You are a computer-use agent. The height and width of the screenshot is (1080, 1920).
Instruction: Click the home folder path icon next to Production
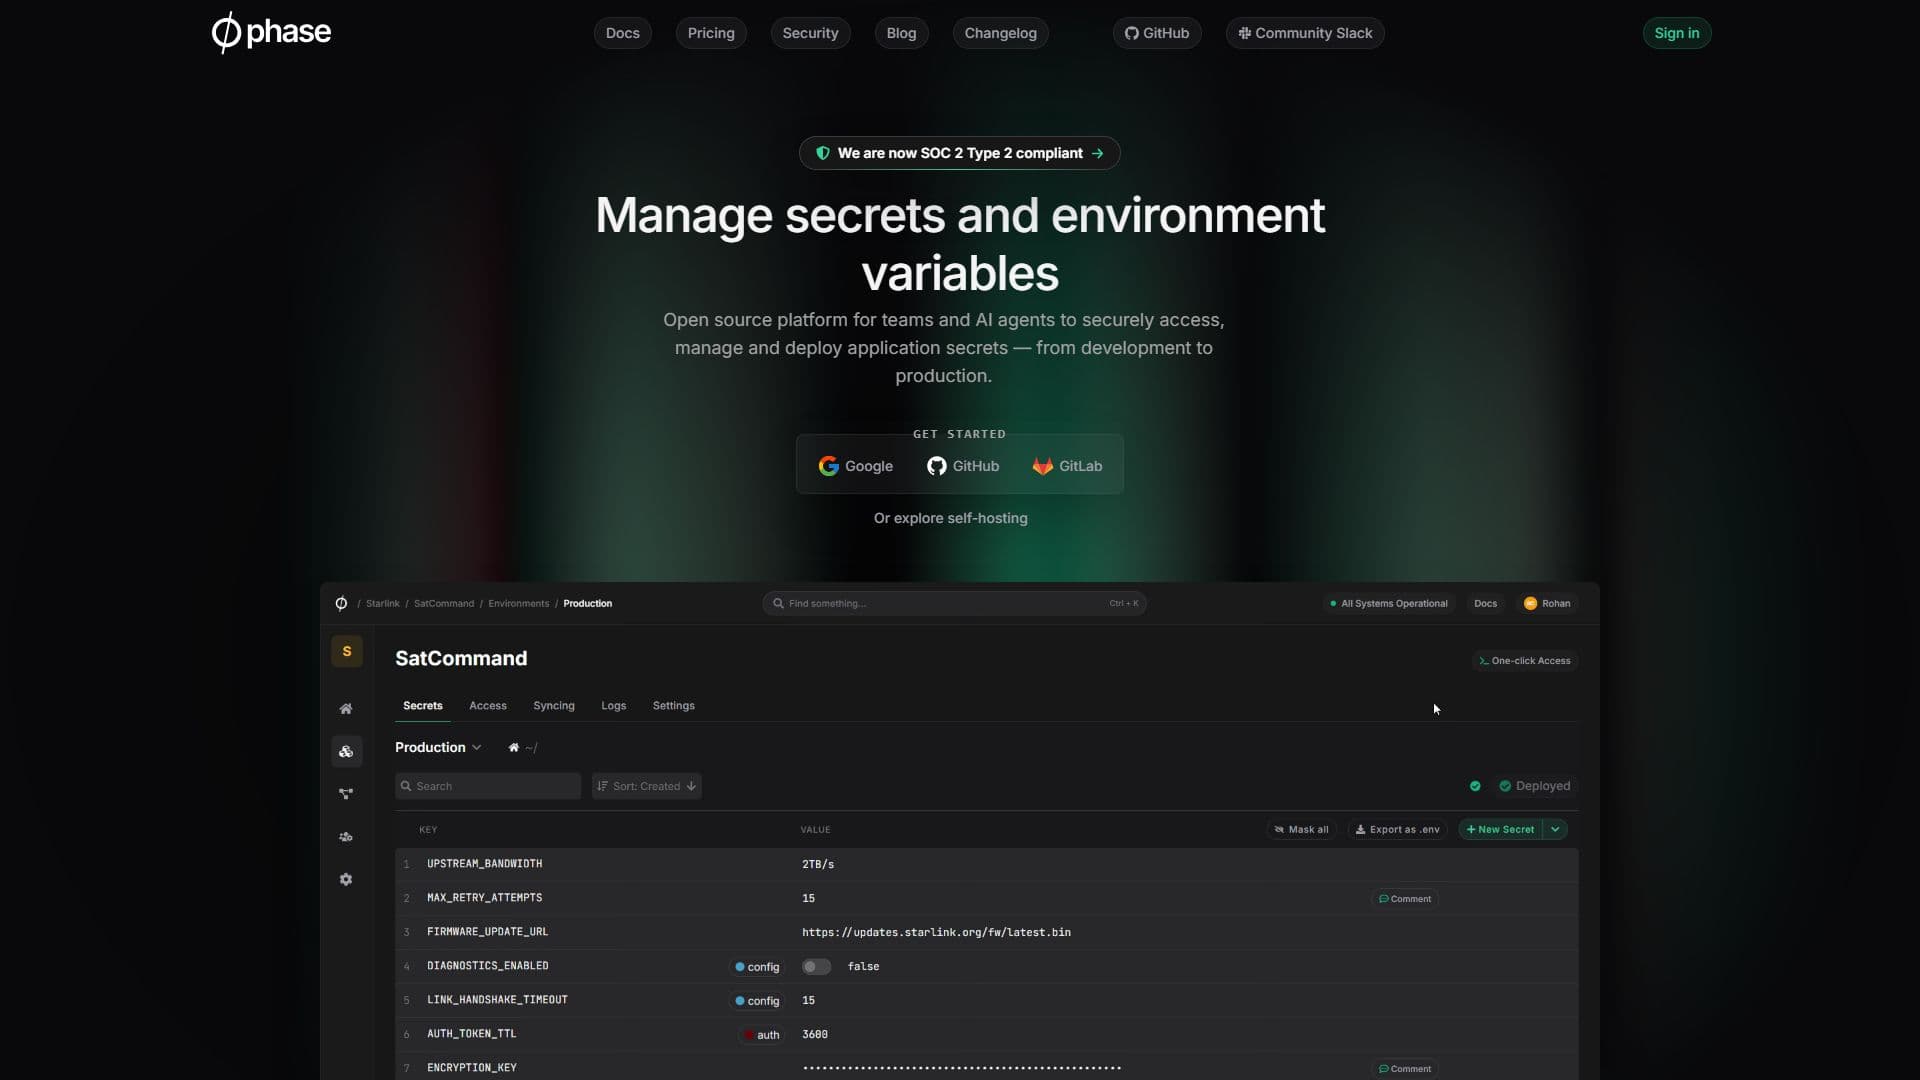514,747
